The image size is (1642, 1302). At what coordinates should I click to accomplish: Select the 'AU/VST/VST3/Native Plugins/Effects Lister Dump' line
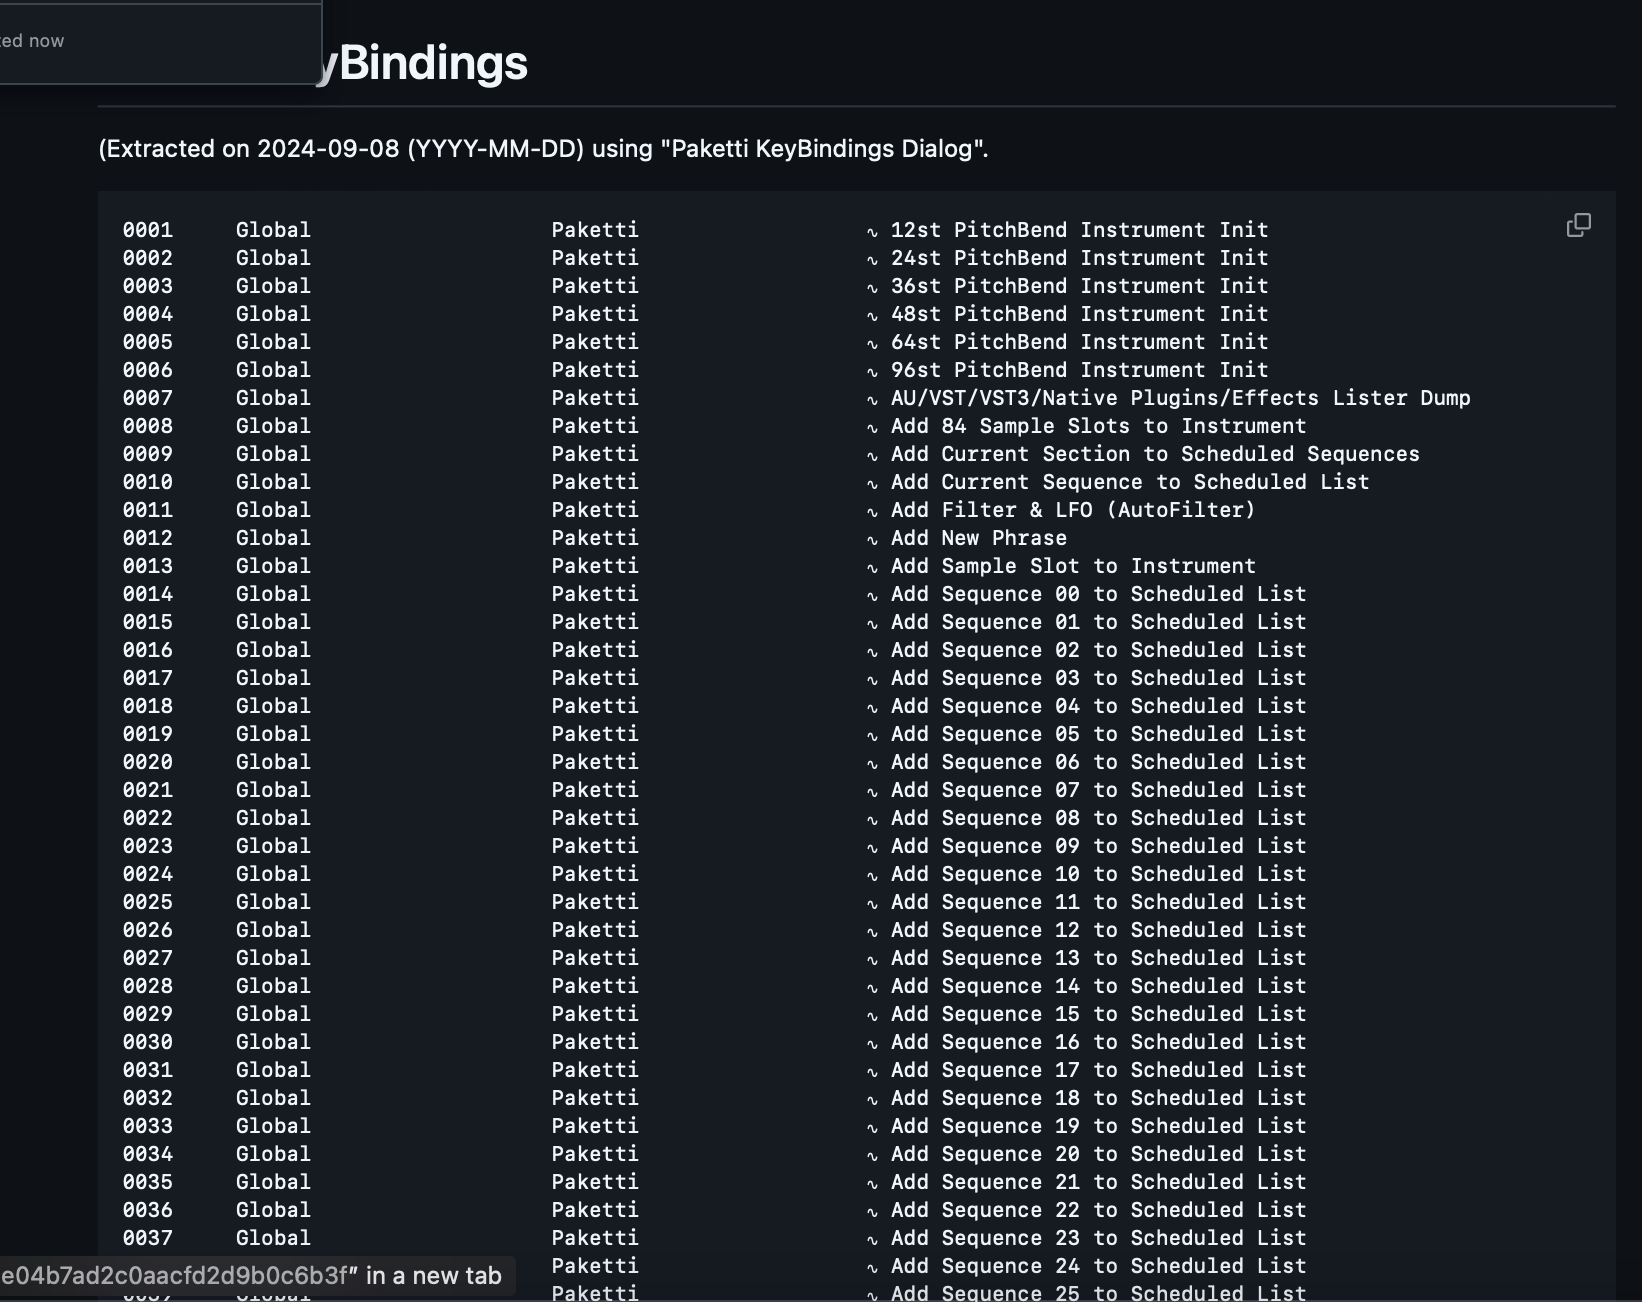[x=1180, y=398]
